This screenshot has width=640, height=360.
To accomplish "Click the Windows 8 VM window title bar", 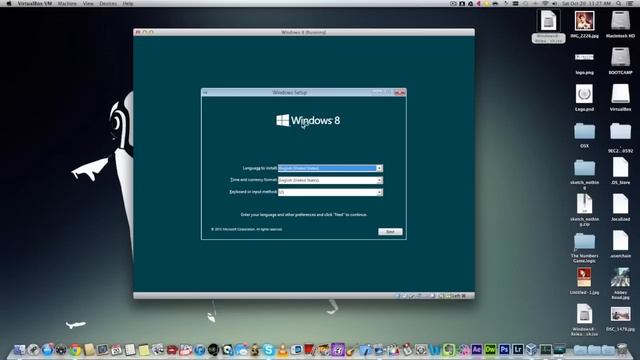I will [304, 32].
